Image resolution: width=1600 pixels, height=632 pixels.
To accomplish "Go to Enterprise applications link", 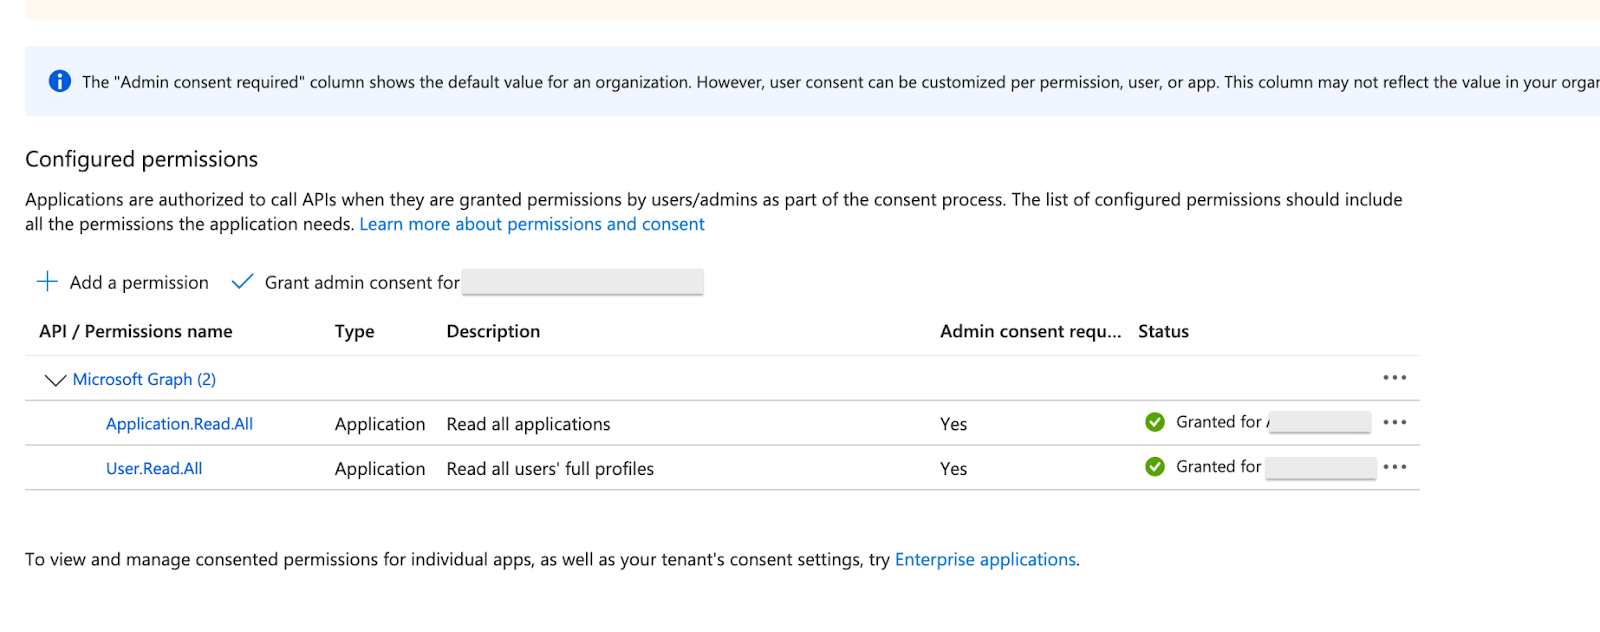I will pos(985,559).
